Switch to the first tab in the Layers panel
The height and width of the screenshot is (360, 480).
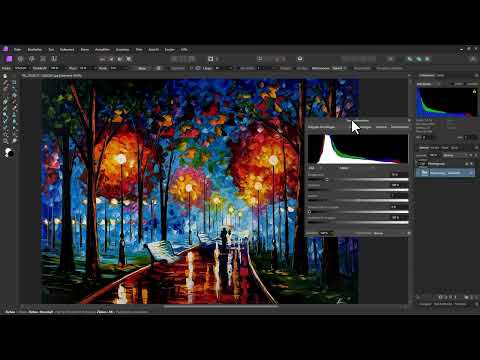(424, 148)
